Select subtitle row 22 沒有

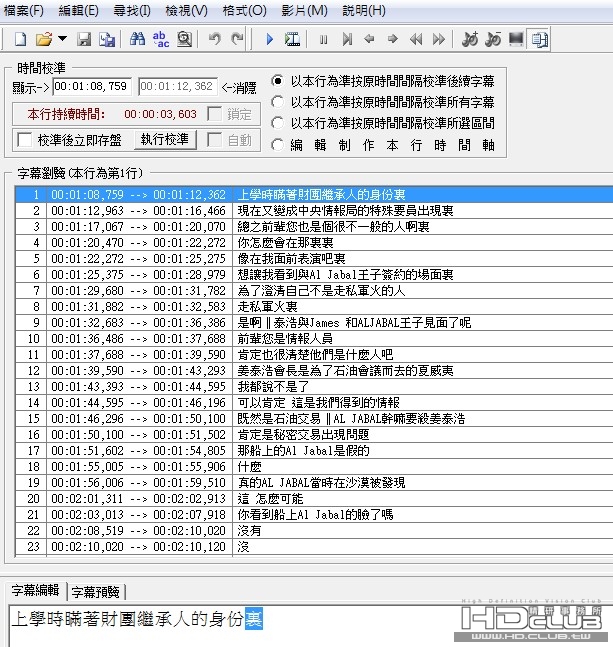[x=314, y=531]
